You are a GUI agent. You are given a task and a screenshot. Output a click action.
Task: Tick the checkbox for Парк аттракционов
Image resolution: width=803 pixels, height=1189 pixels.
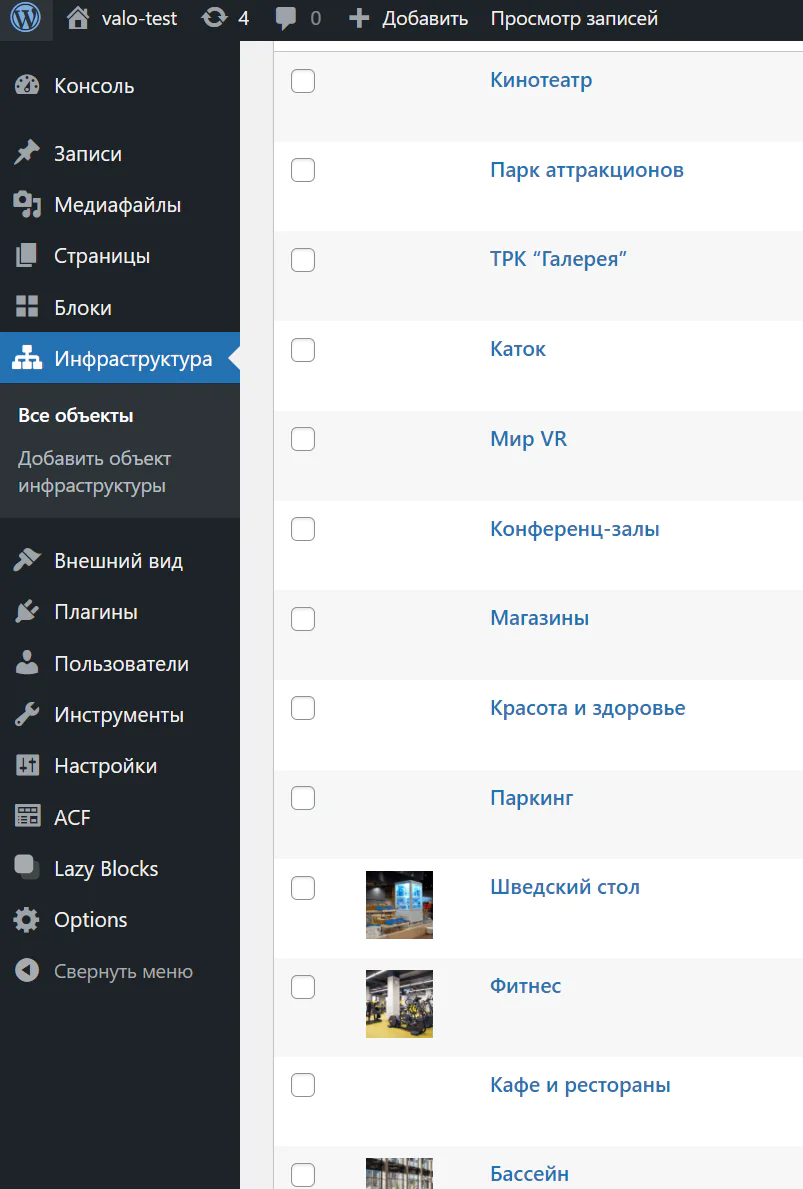[303, 170]
